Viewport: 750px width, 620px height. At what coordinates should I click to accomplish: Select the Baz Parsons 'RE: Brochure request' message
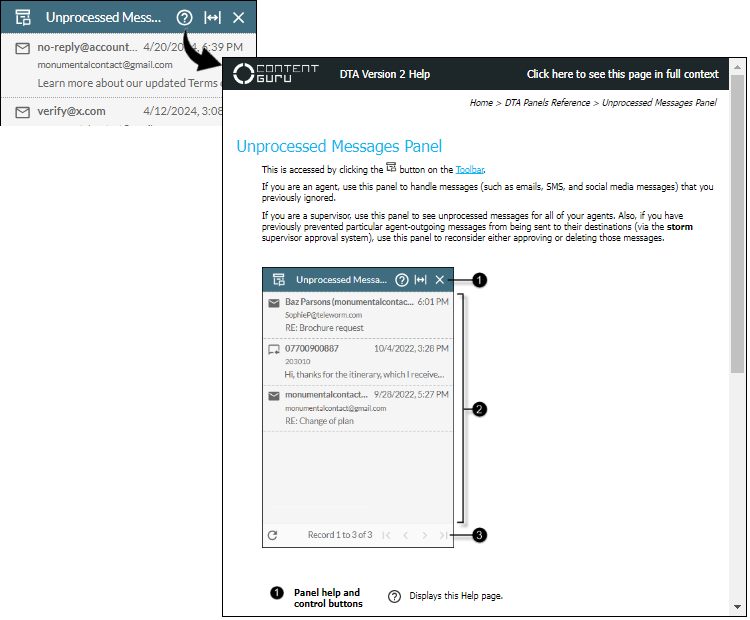pos(358,314)
